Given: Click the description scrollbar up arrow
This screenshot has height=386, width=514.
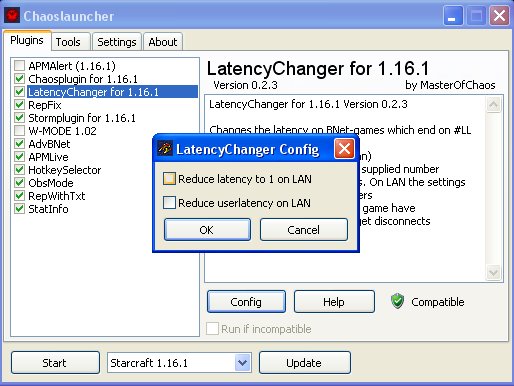Looking at the screenshot, I should pyautogui.click(x=493, y=105).
